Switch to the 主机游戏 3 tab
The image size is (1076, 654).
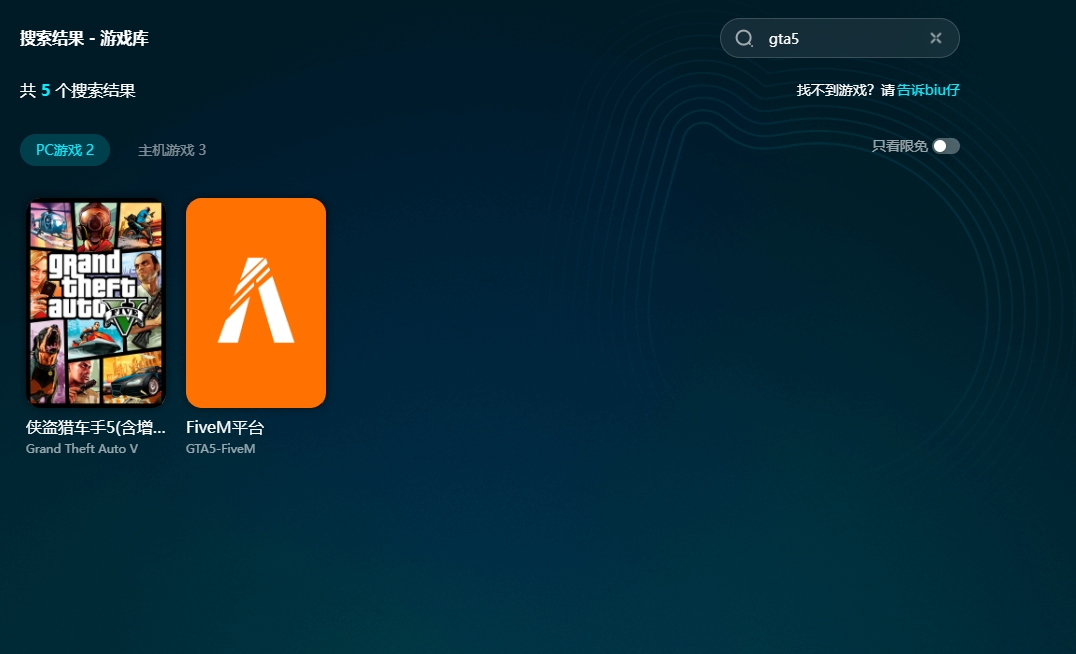tap(172, 150)
